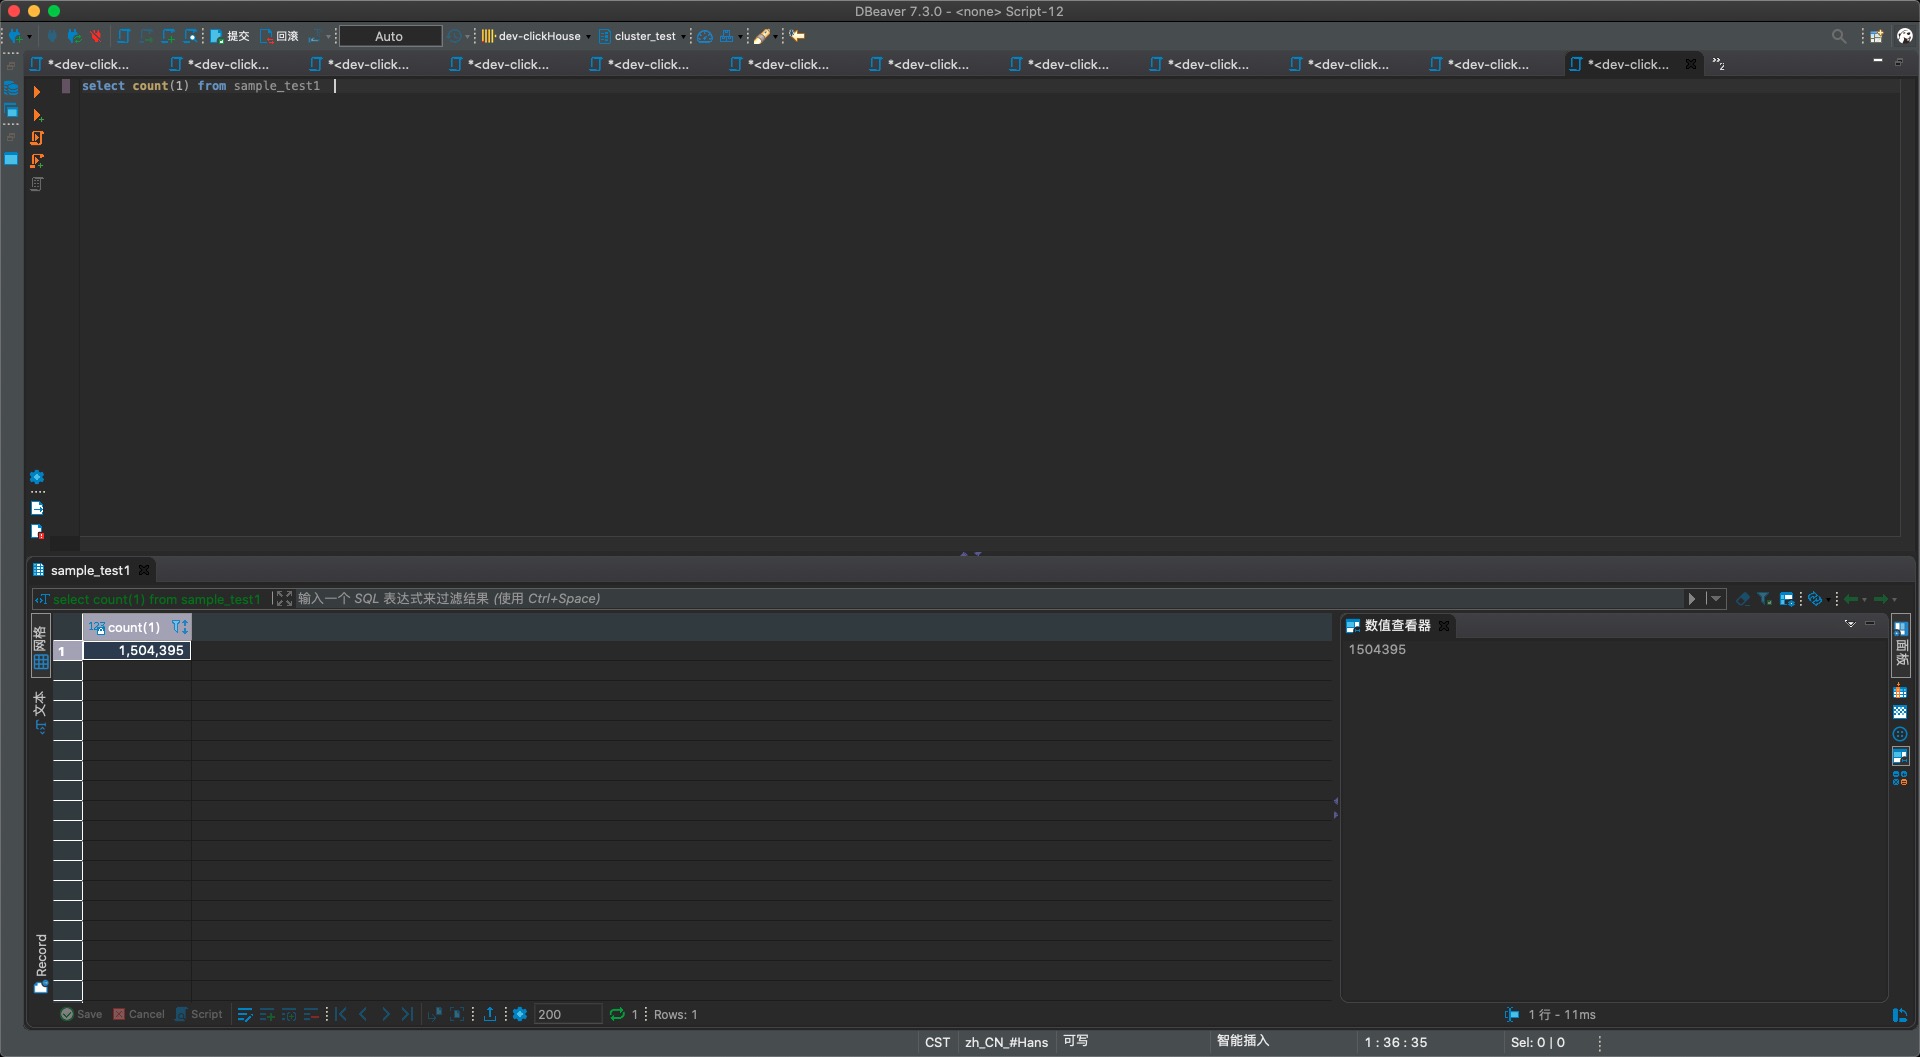Select the sample_test1 result tab
This screenshot has height=1057, width=1920.
(x=90, y=570)
